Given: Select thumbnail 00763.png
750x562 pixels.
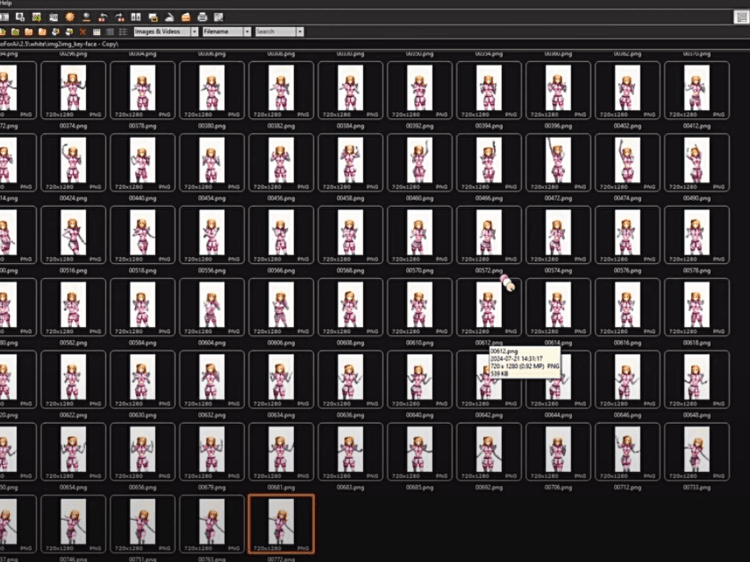Looking at the screenshot, I should pyautogui.click(x=212, y=524).
